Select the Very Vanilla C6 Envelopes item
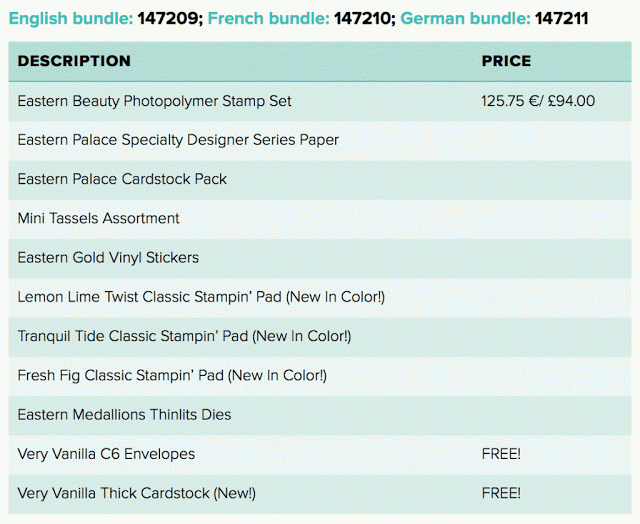 (x=106, y=454)
